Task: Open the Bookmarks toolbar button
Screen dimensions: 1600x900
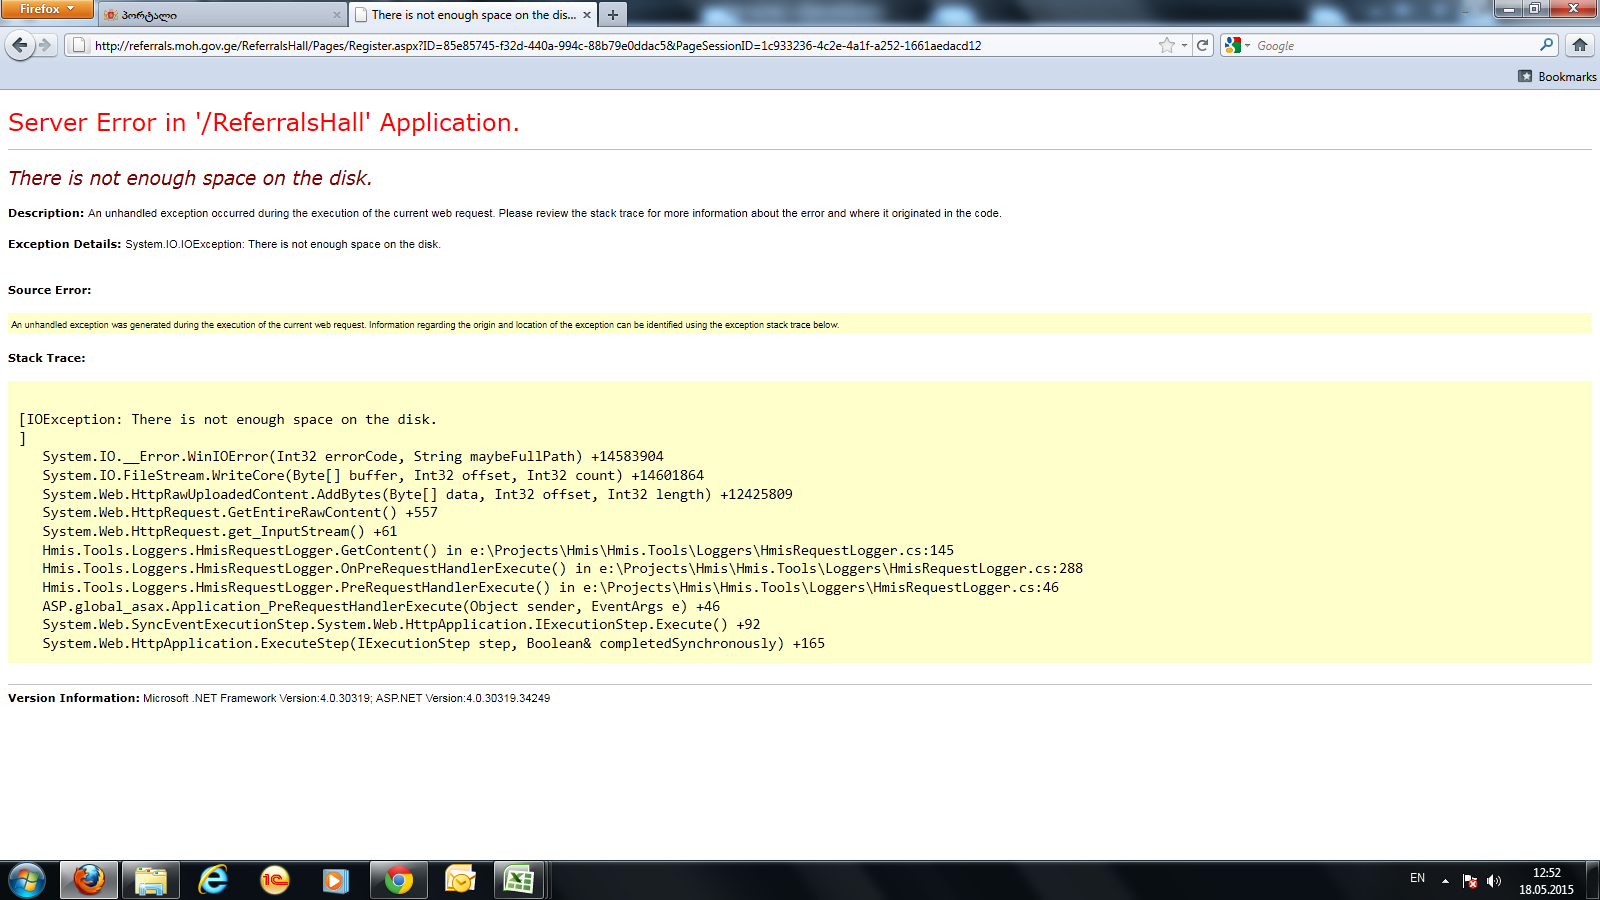Action: pos(1557,76)
